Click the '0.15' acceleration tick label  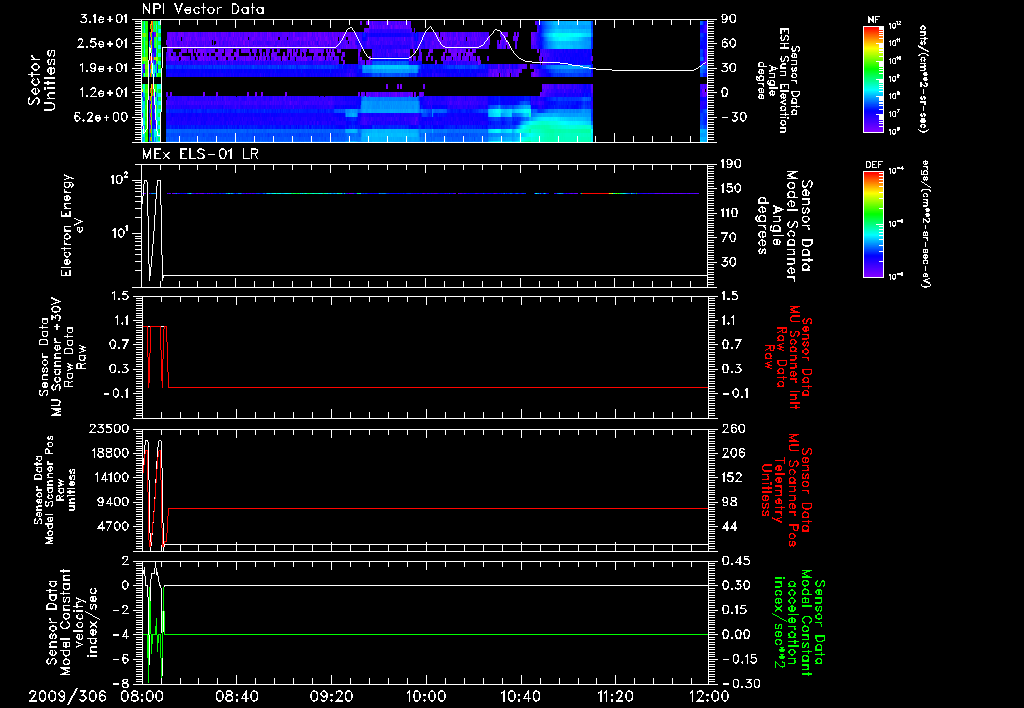pyautogui.click(x=737, y=609)
